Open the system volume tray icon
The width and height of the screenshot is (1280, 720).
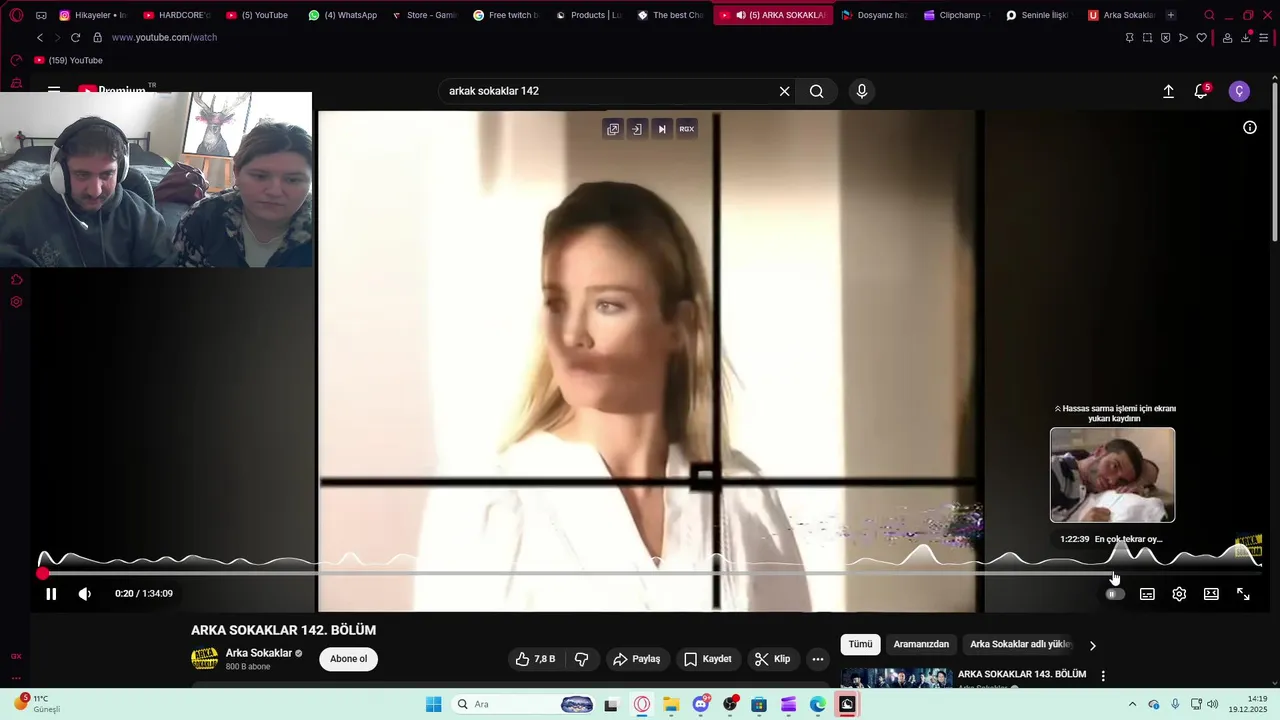click(1213, 704)
